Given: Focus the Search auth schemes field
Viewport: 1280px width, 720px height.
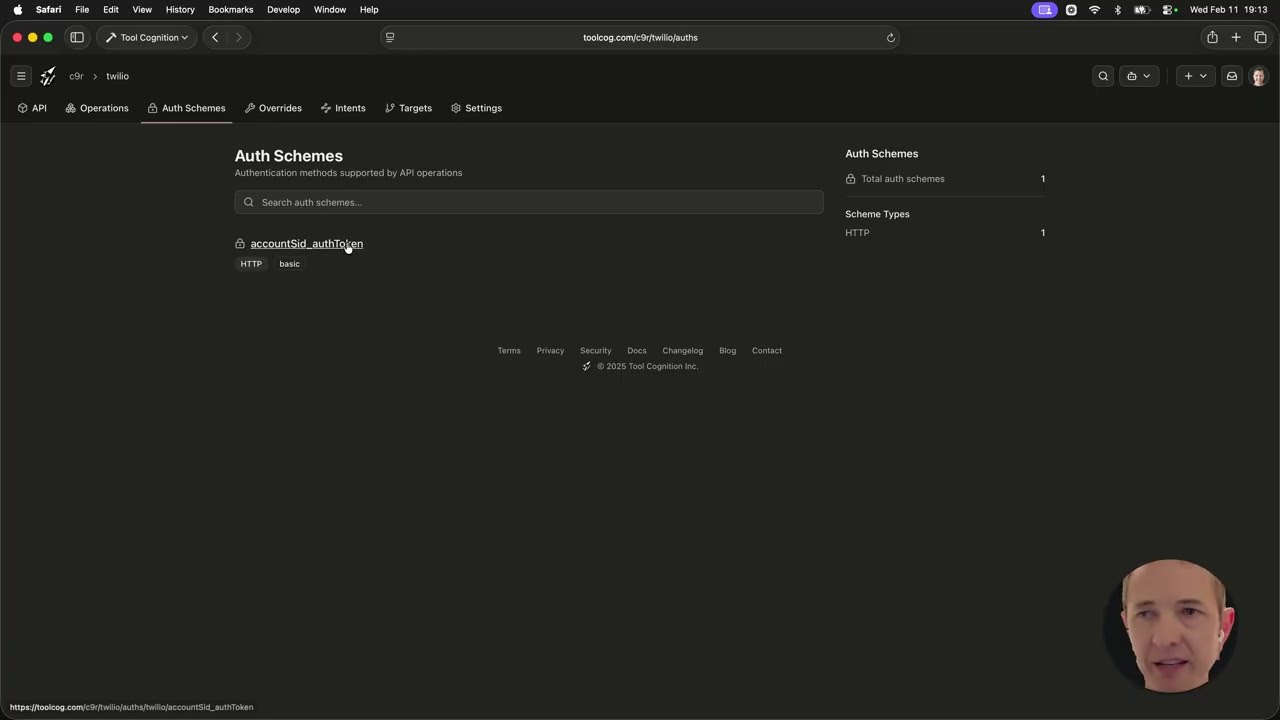Looking at the screenshot, I should pos(529,202).
